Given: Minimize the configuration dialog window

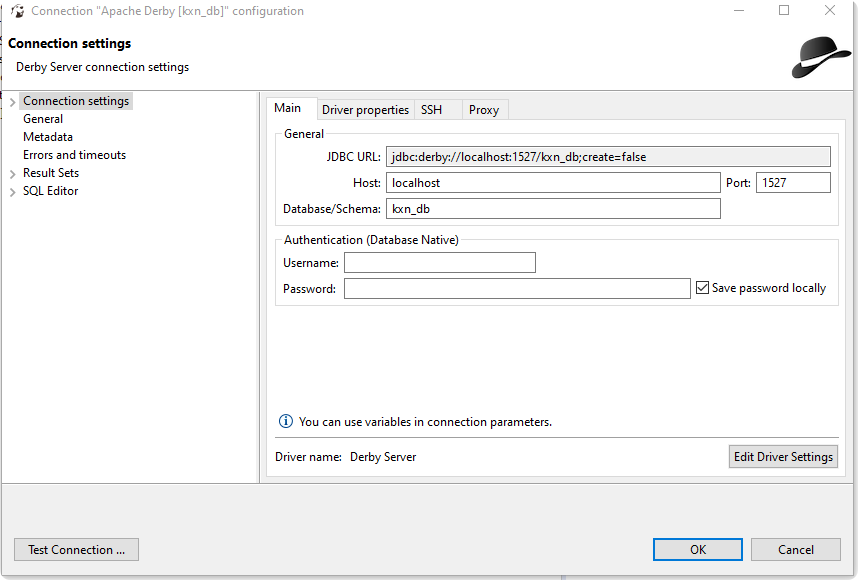Looking at the screenshot, I should [x=739, y=11].
